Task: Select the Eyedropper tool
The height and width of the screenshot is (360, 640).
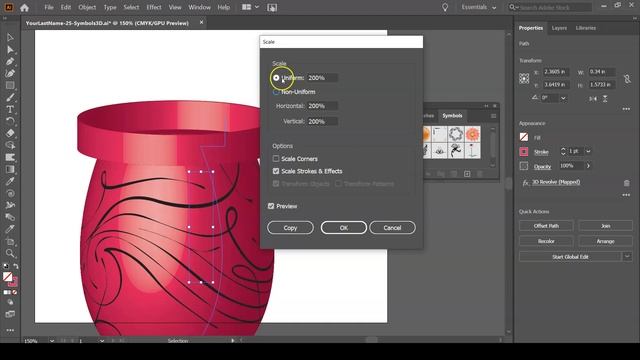Action: (x=10, y=181)
